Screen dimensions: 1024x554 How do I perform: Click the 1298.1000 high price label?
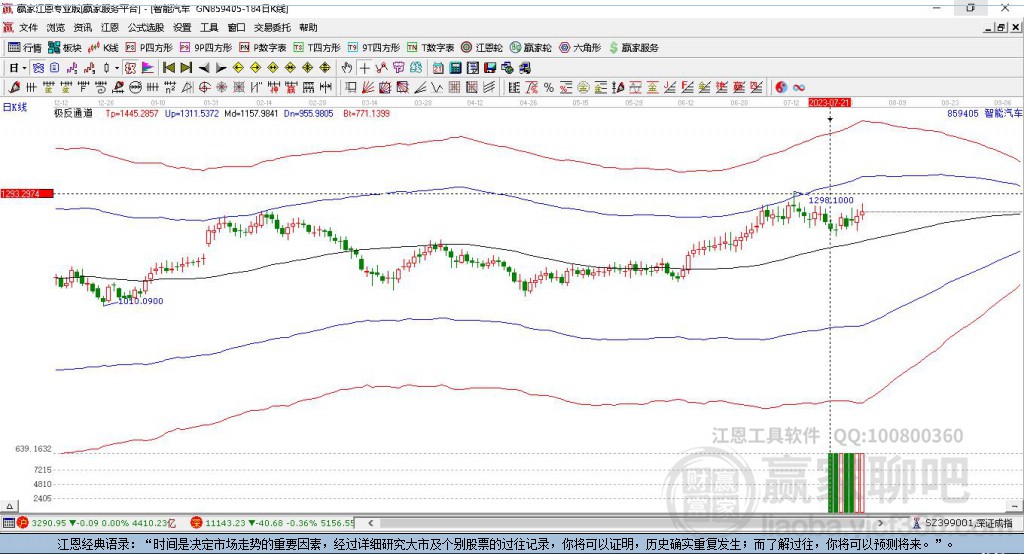click(831, 200)
